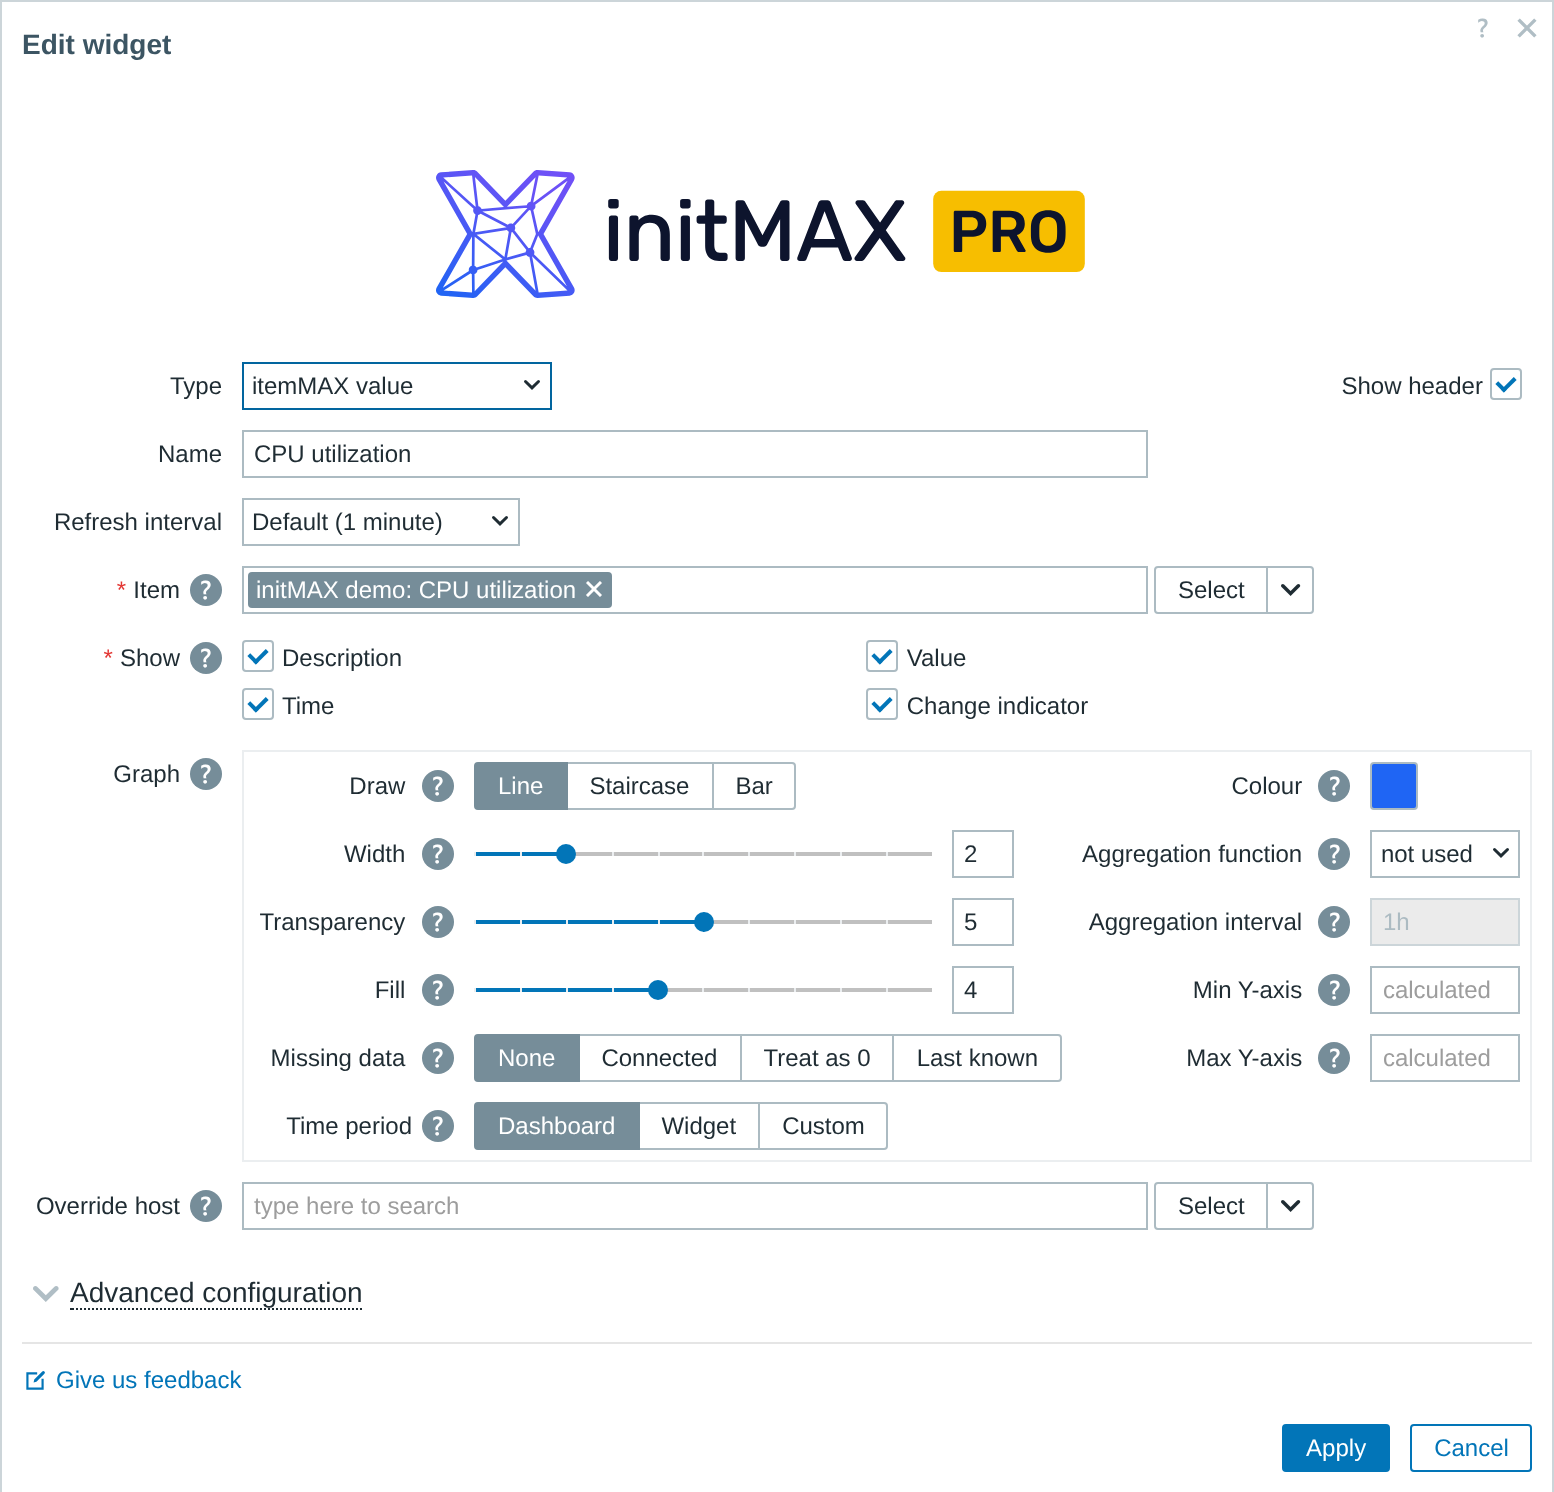Toggle the Show header checkbox
The width and height of the screenshot is (1554, 1492).
pyautogui.click(x=1506, y=385)
